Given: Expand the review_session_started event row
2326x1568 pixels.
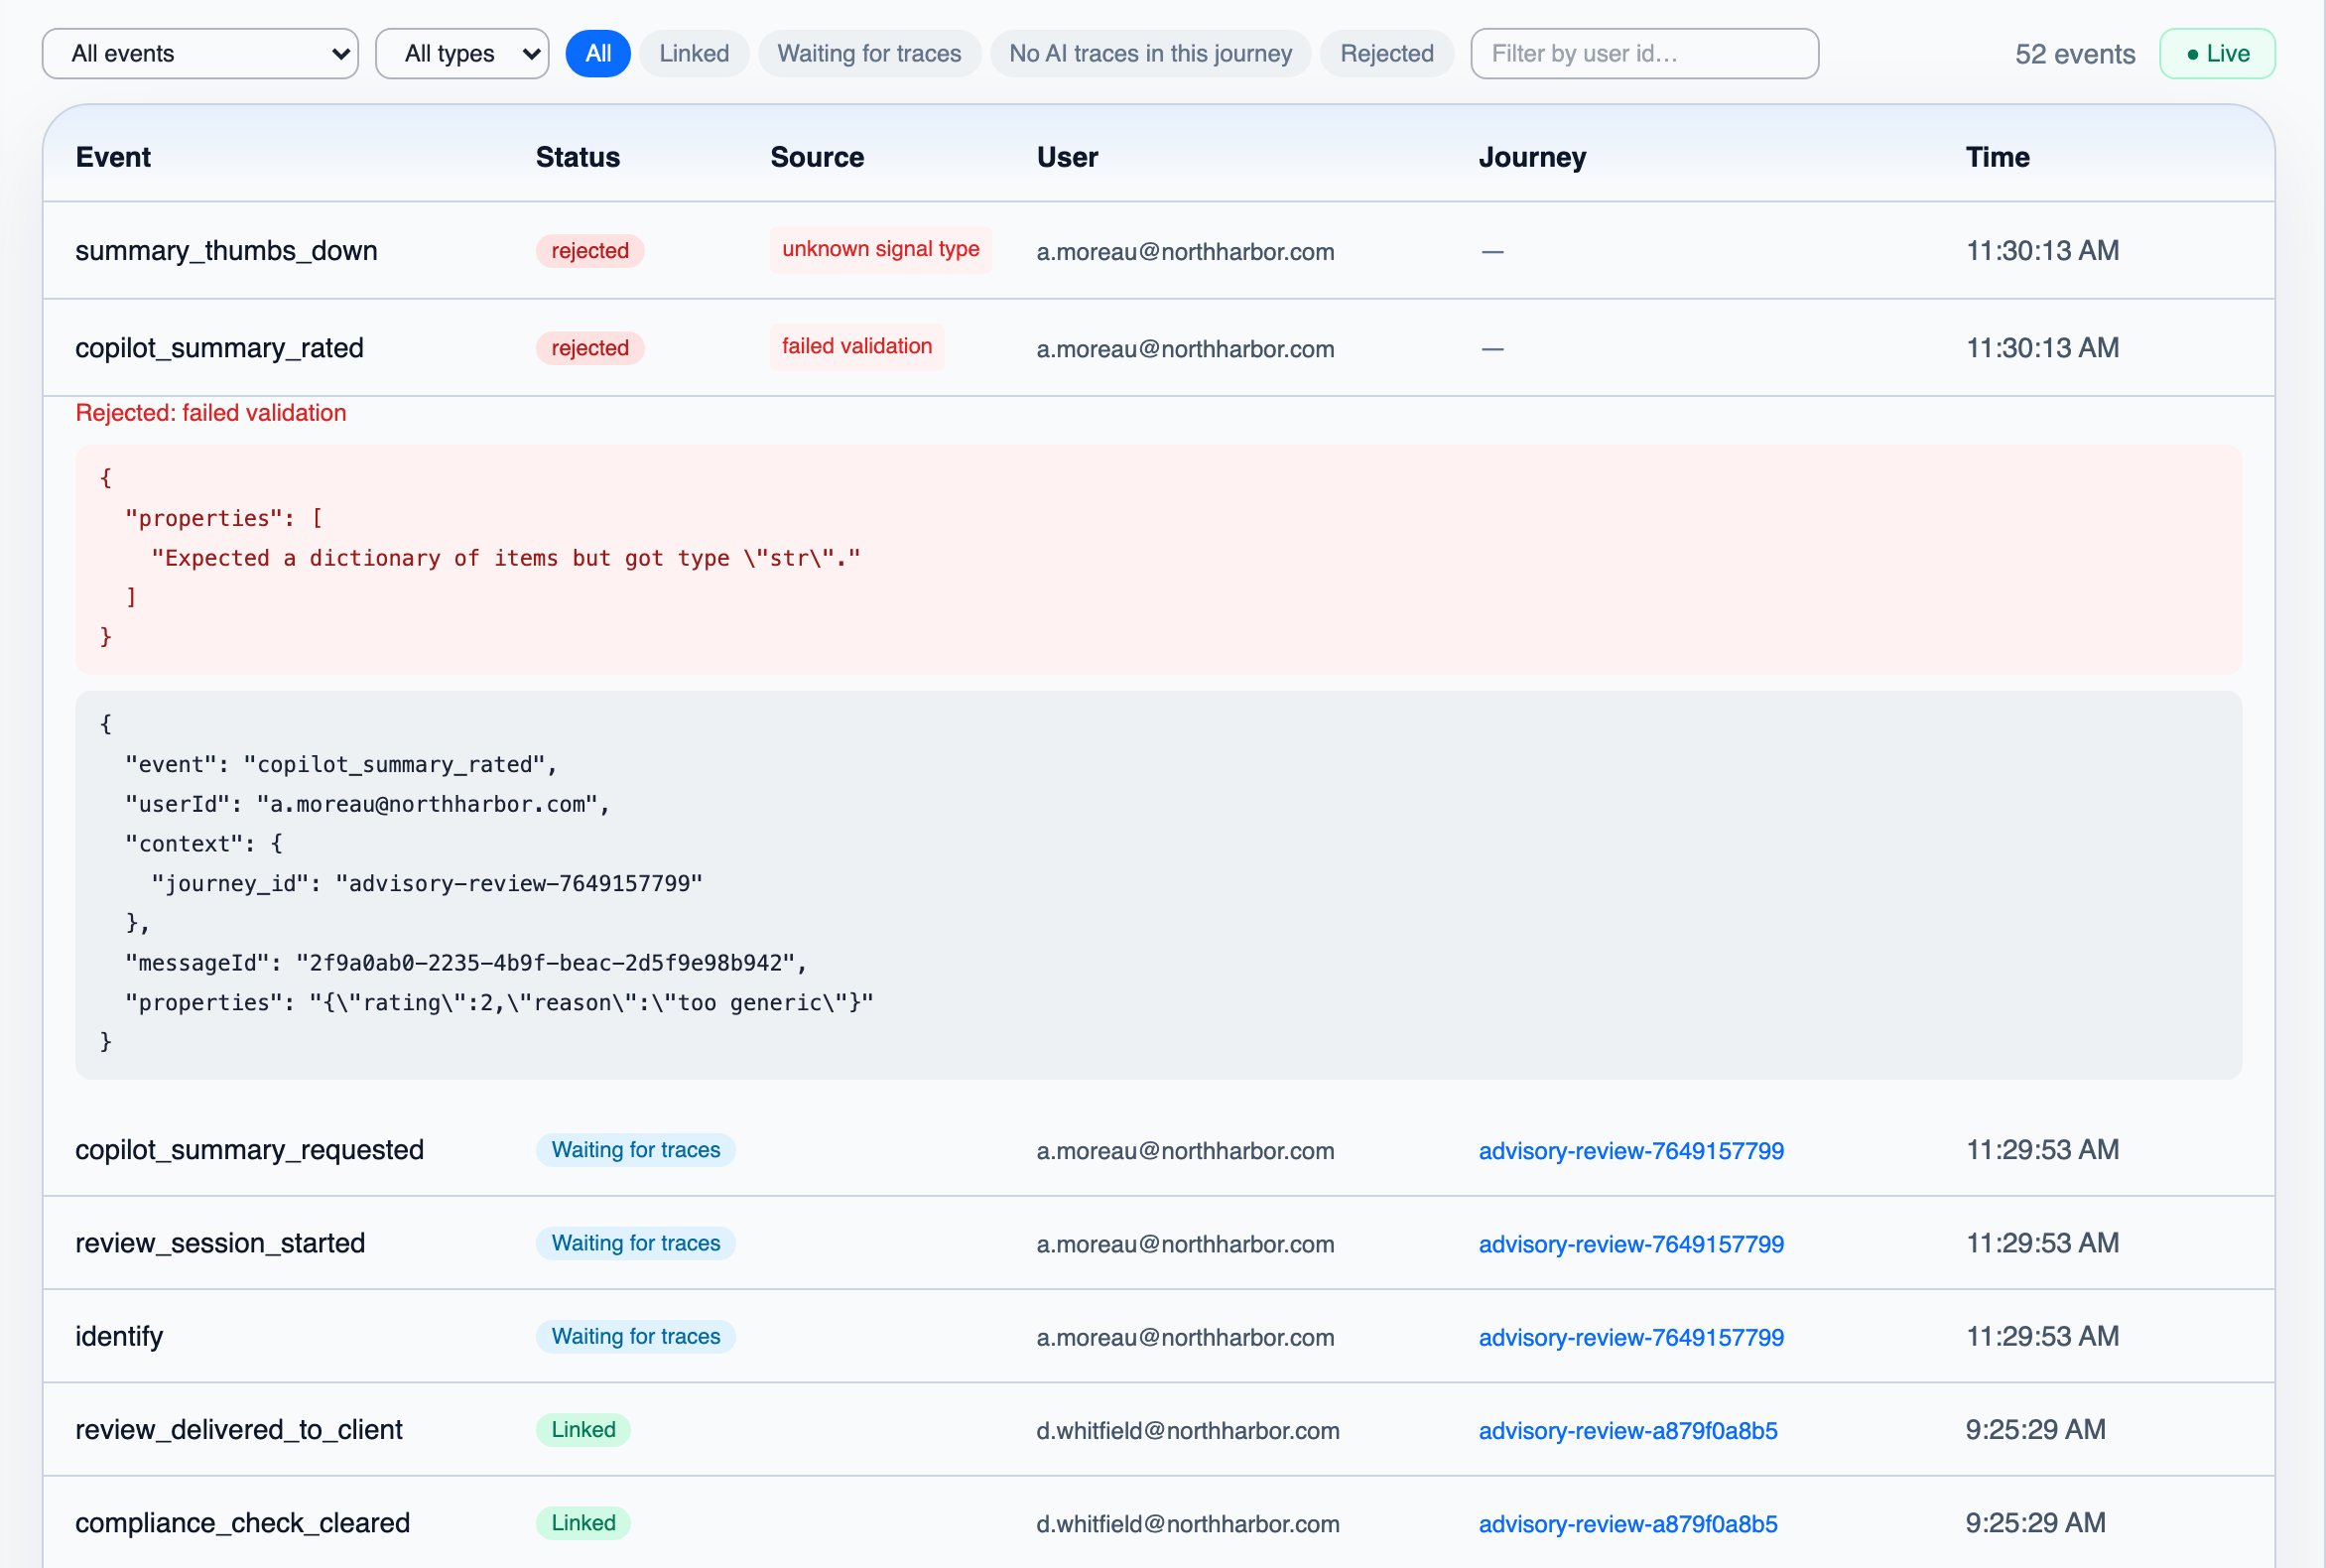Looking at the screenshot, I should 1158,1243.
